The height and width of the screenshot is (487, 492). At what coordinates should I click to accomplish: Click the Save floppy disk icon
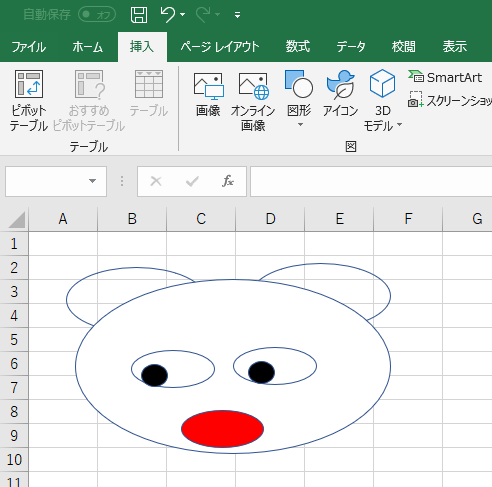(x=139, y=15)
